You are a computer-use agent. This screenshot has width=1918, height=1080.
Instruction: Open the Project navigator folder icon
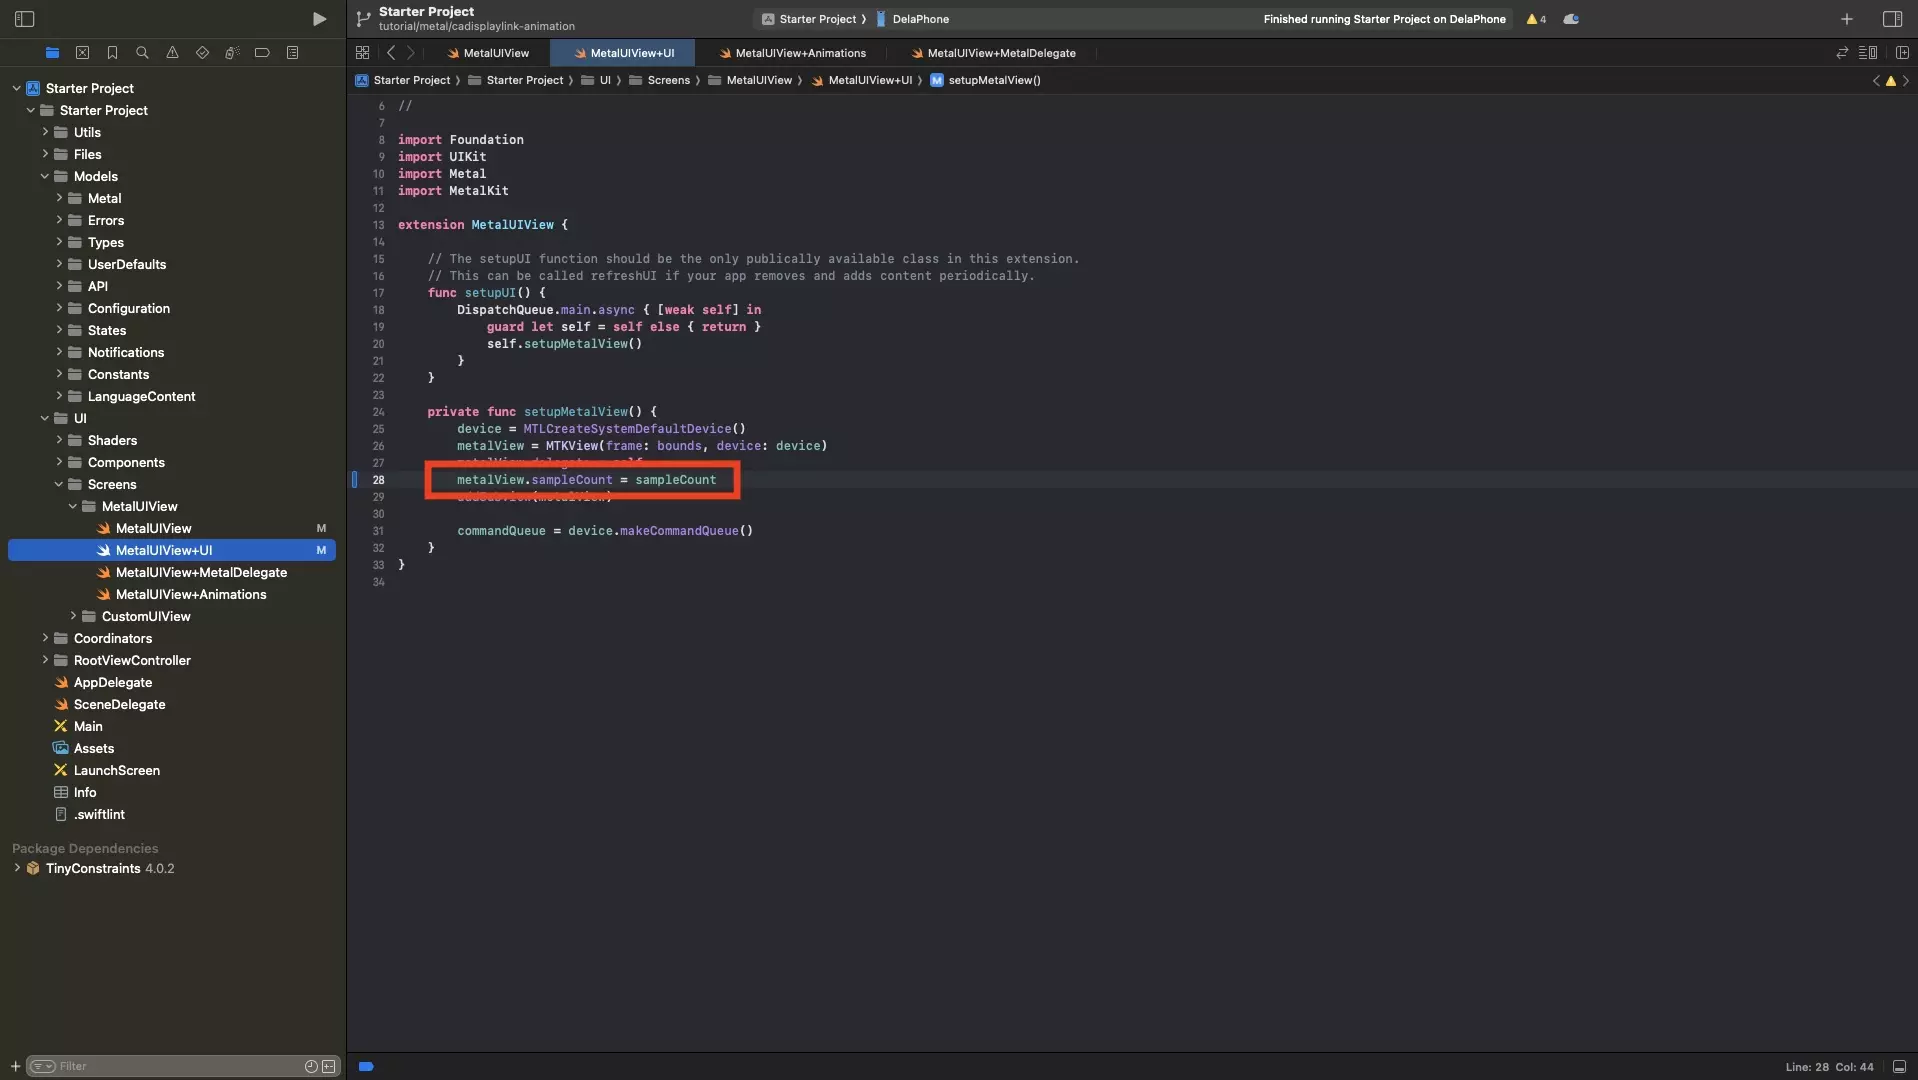(x=52, y=53)
